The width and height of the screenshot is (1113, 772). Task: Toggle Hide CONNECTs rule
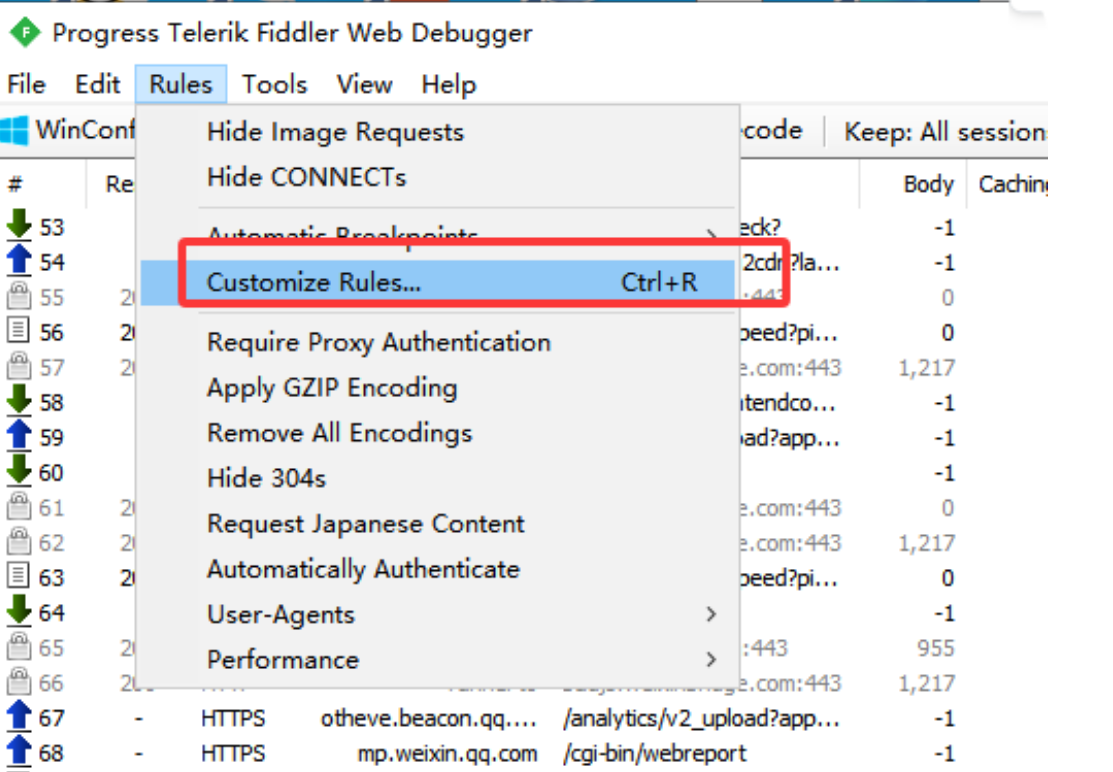tap(437, 177)
